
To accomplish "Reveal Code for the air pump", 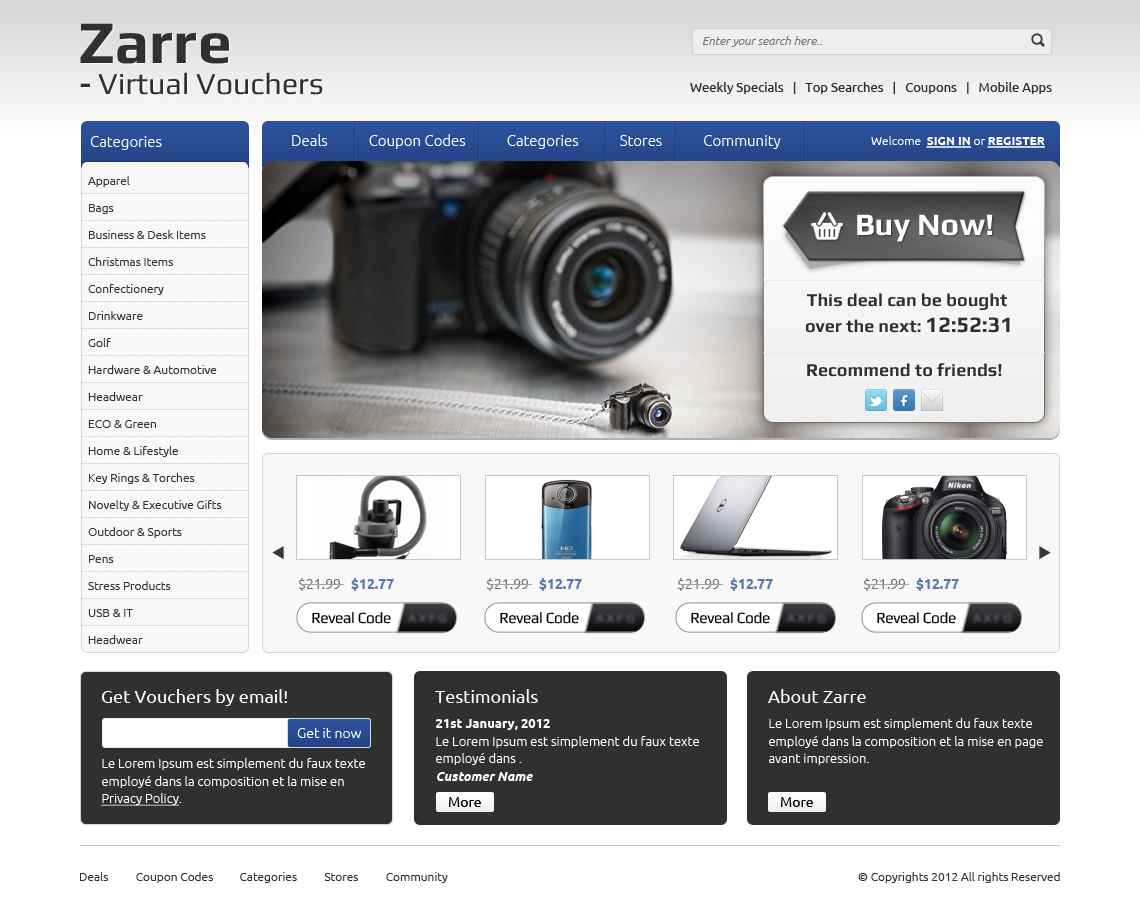I will click(x=377, y=618).
